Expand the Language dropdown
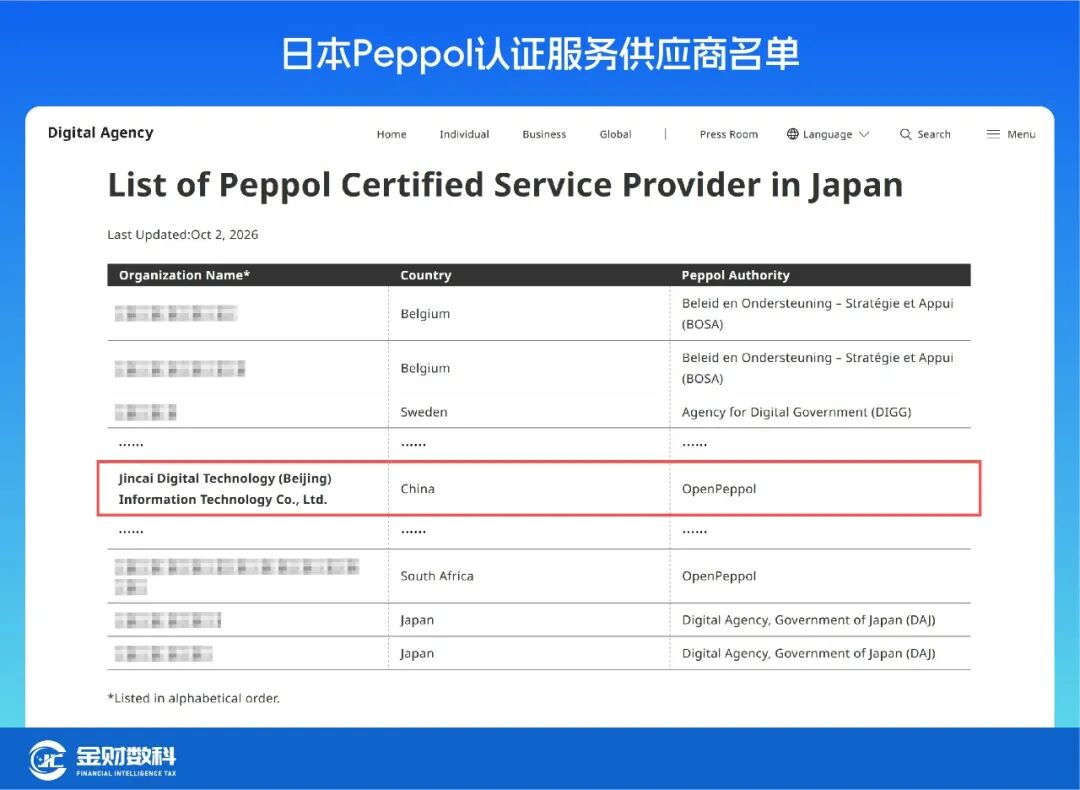The width and height of the screenshot is (1080, 790). coord(827,134)
